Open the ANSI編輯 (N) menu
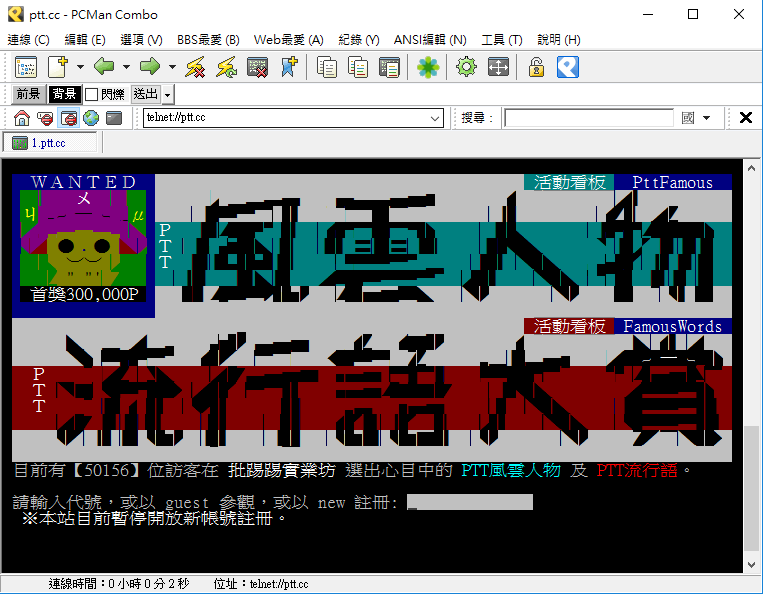 pos(430,40)
